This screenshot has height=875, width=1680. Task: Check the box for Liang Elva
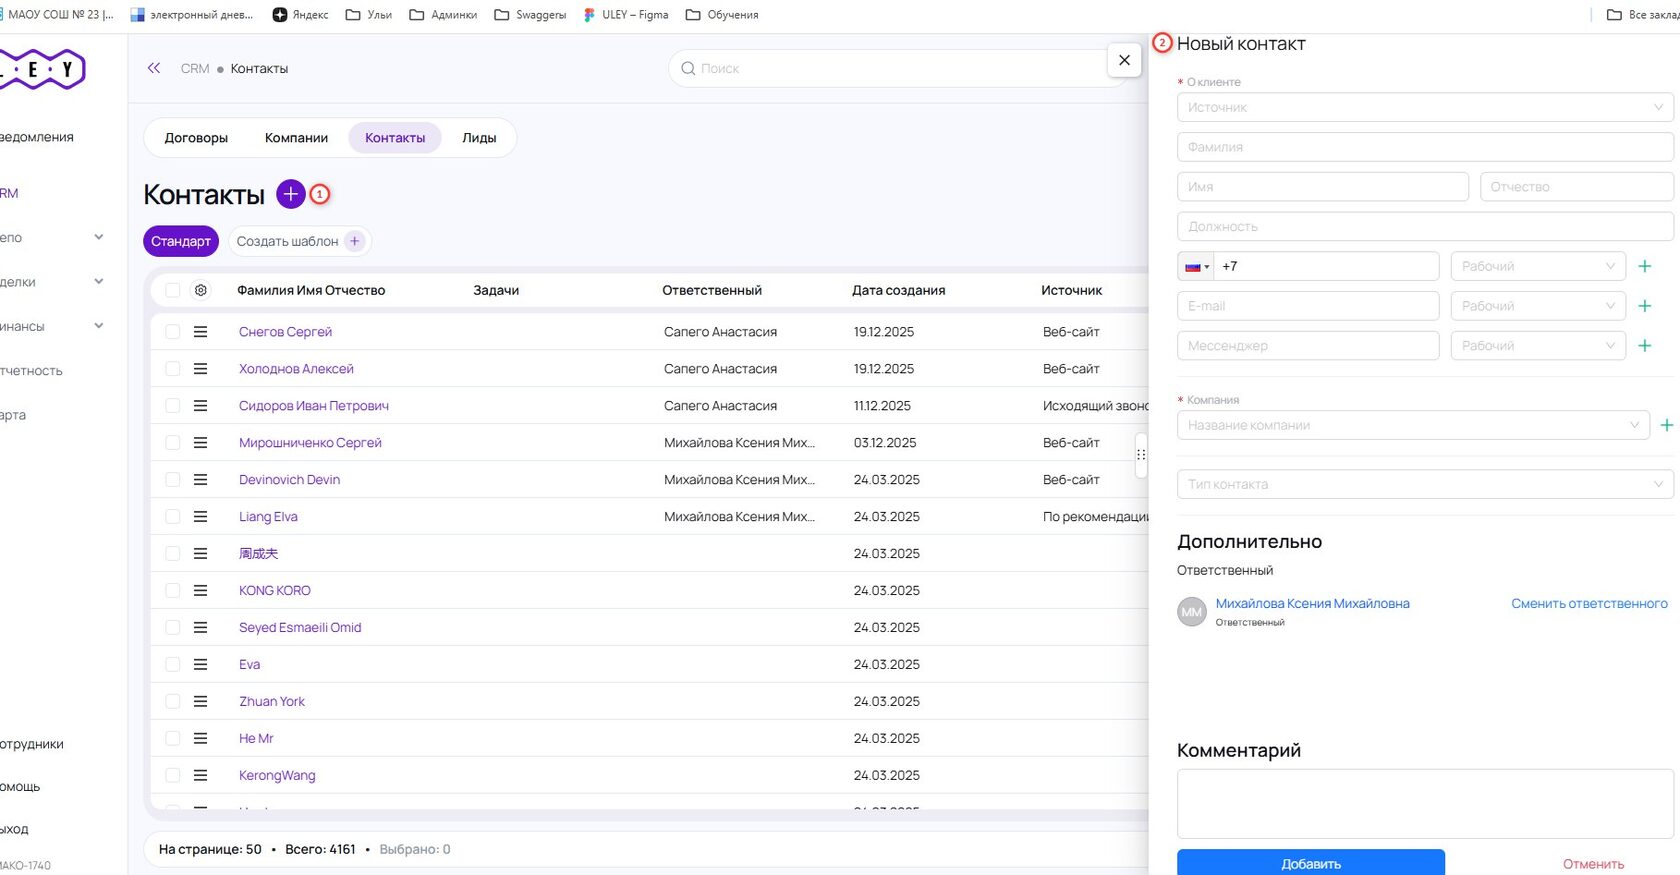pos(173,517)
